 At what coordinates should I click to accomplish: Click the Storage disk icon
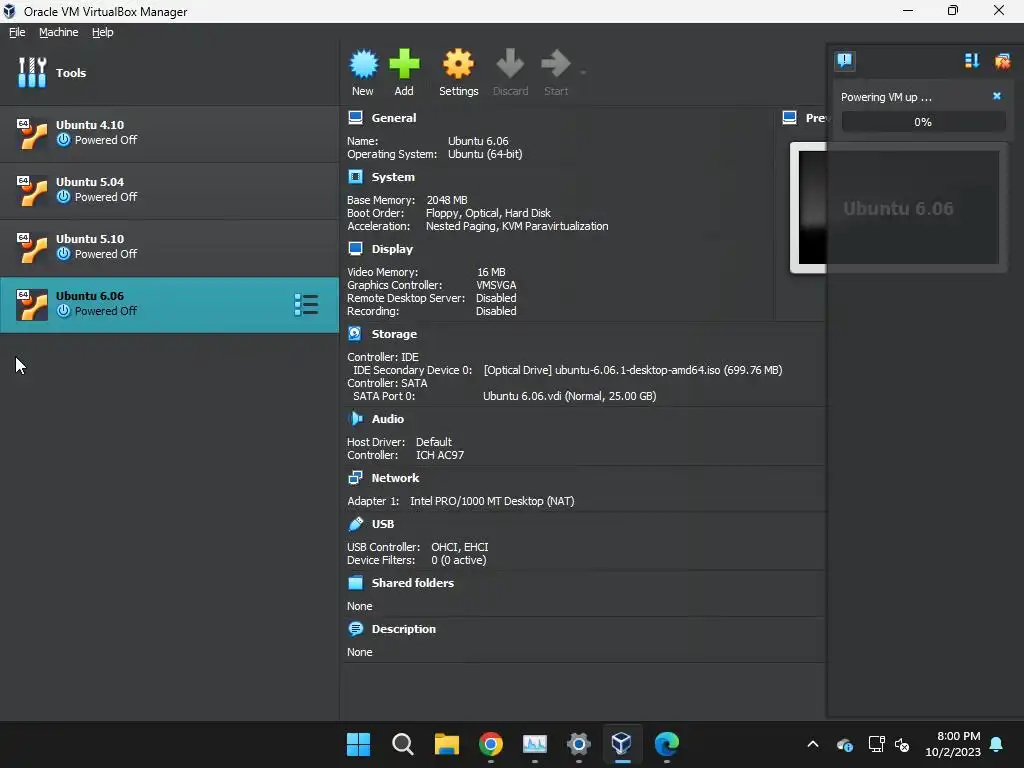click(355, 333)
